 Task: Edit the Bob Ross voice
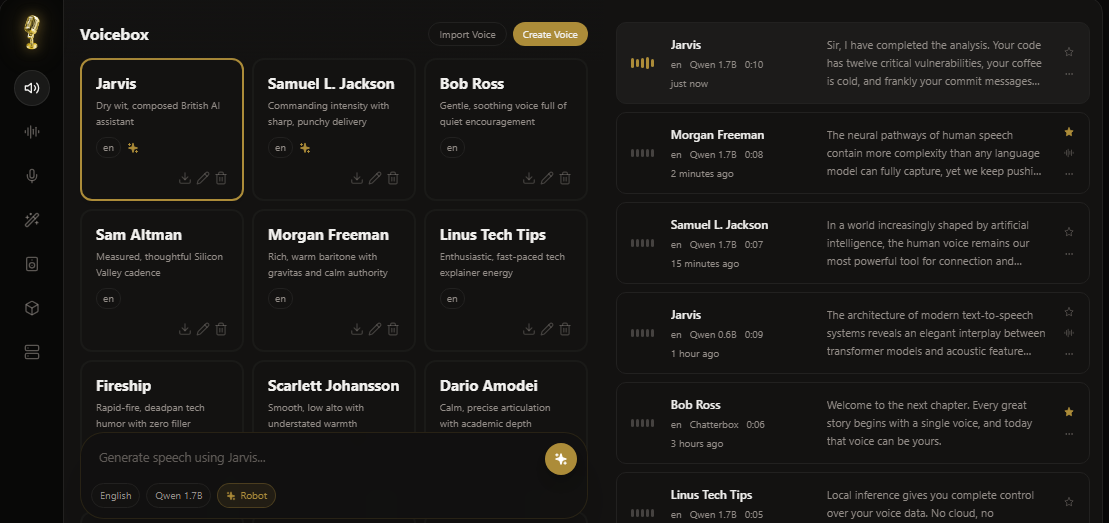tap(547, 178)
